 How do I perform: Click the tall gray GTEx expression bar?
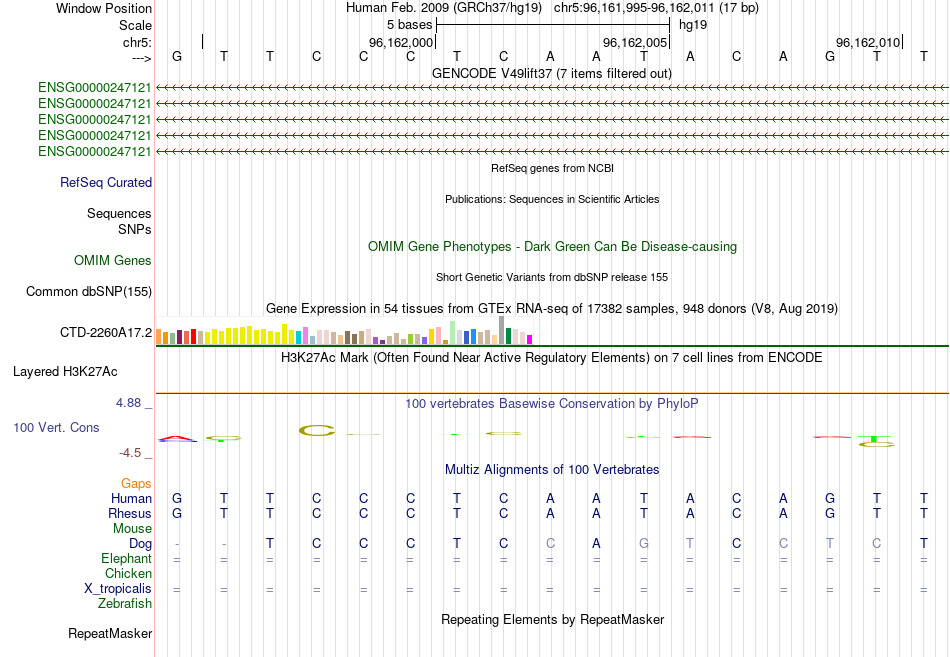[501, 330]
